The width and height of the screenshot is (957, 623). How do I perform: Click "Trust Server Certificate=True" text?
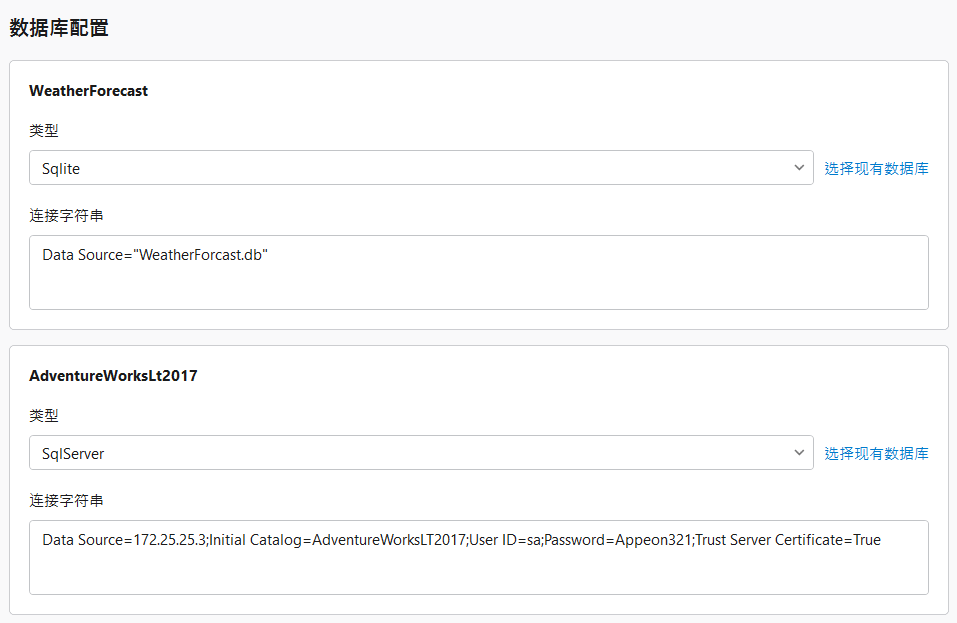788,540
